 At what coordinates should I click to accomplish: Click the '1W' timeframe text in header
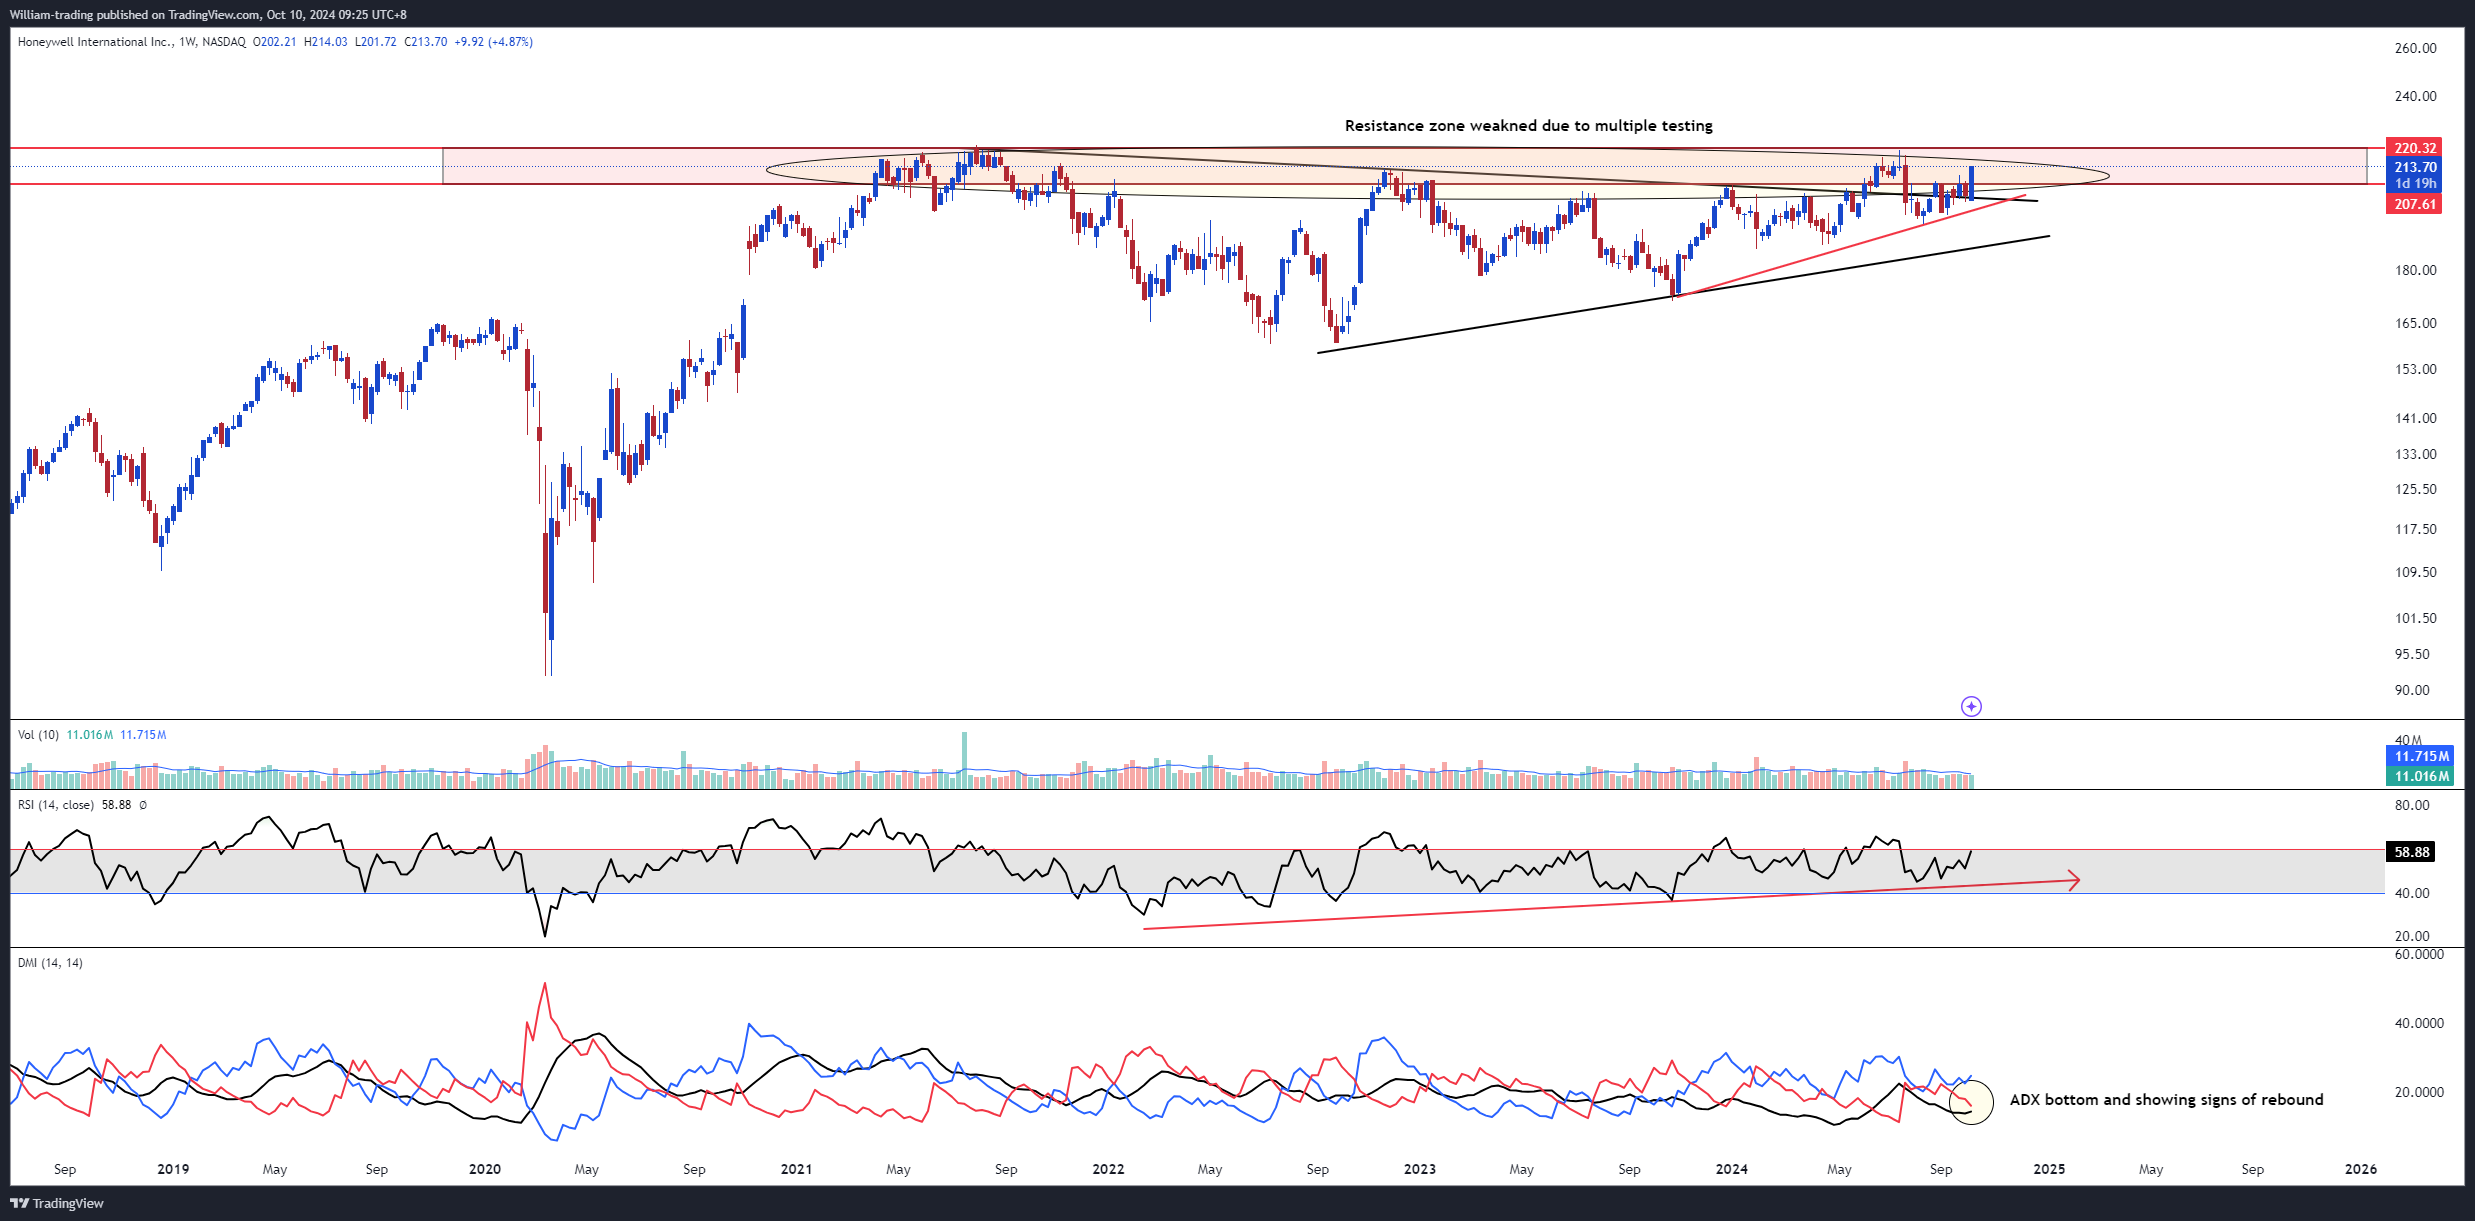[187, 42]
